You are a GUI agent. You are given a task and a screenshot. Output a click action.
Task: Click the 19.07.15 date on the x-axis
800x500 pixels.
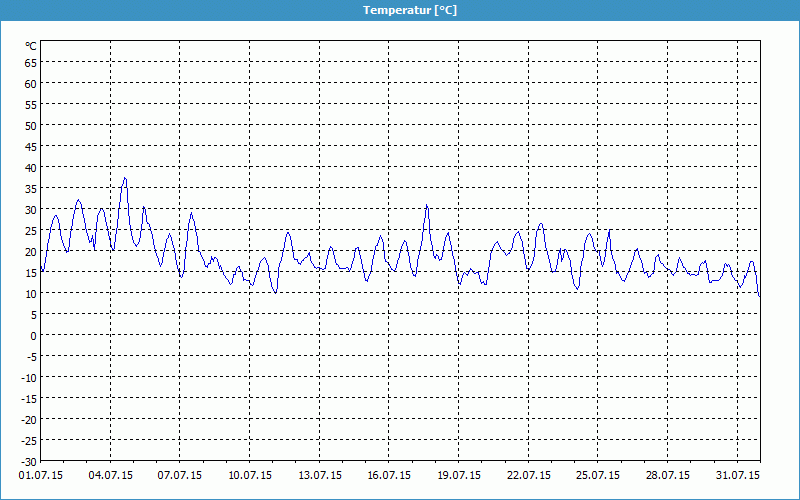click(x=459, y=475)
